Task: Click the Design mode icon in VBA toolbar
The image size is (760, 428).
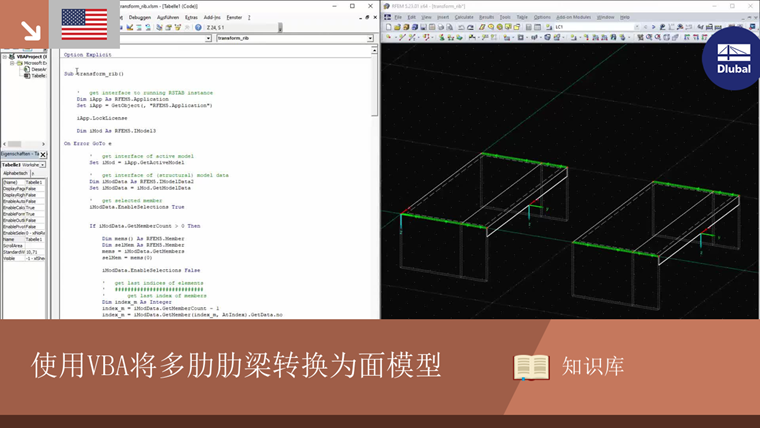Action: coord(130,28)
